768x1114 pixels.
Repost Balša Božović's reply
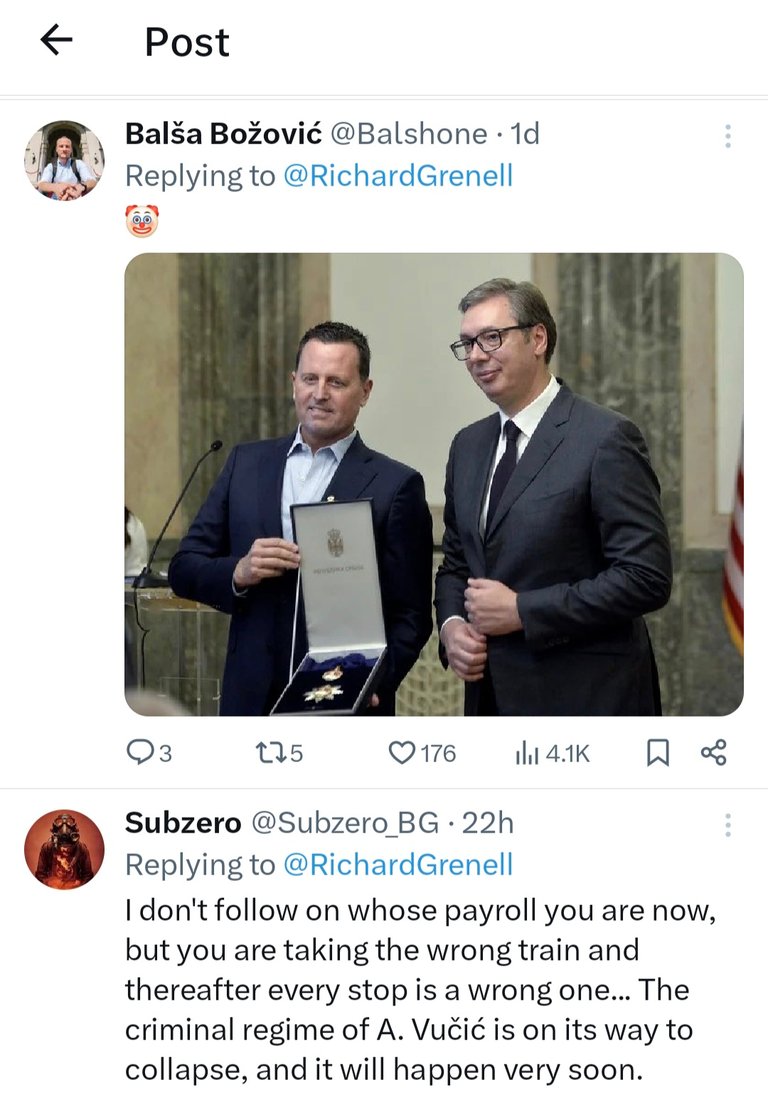(x=279, y=752)
